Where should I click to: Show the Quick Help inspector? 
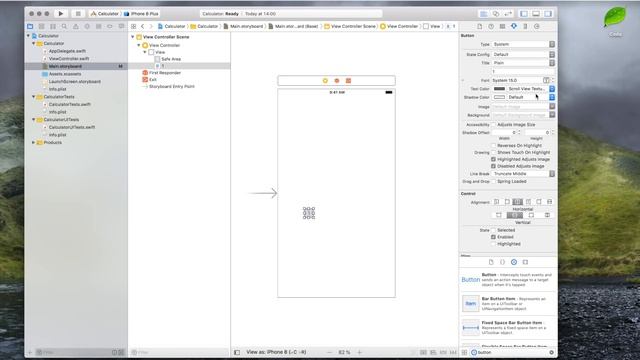point(491,26)
